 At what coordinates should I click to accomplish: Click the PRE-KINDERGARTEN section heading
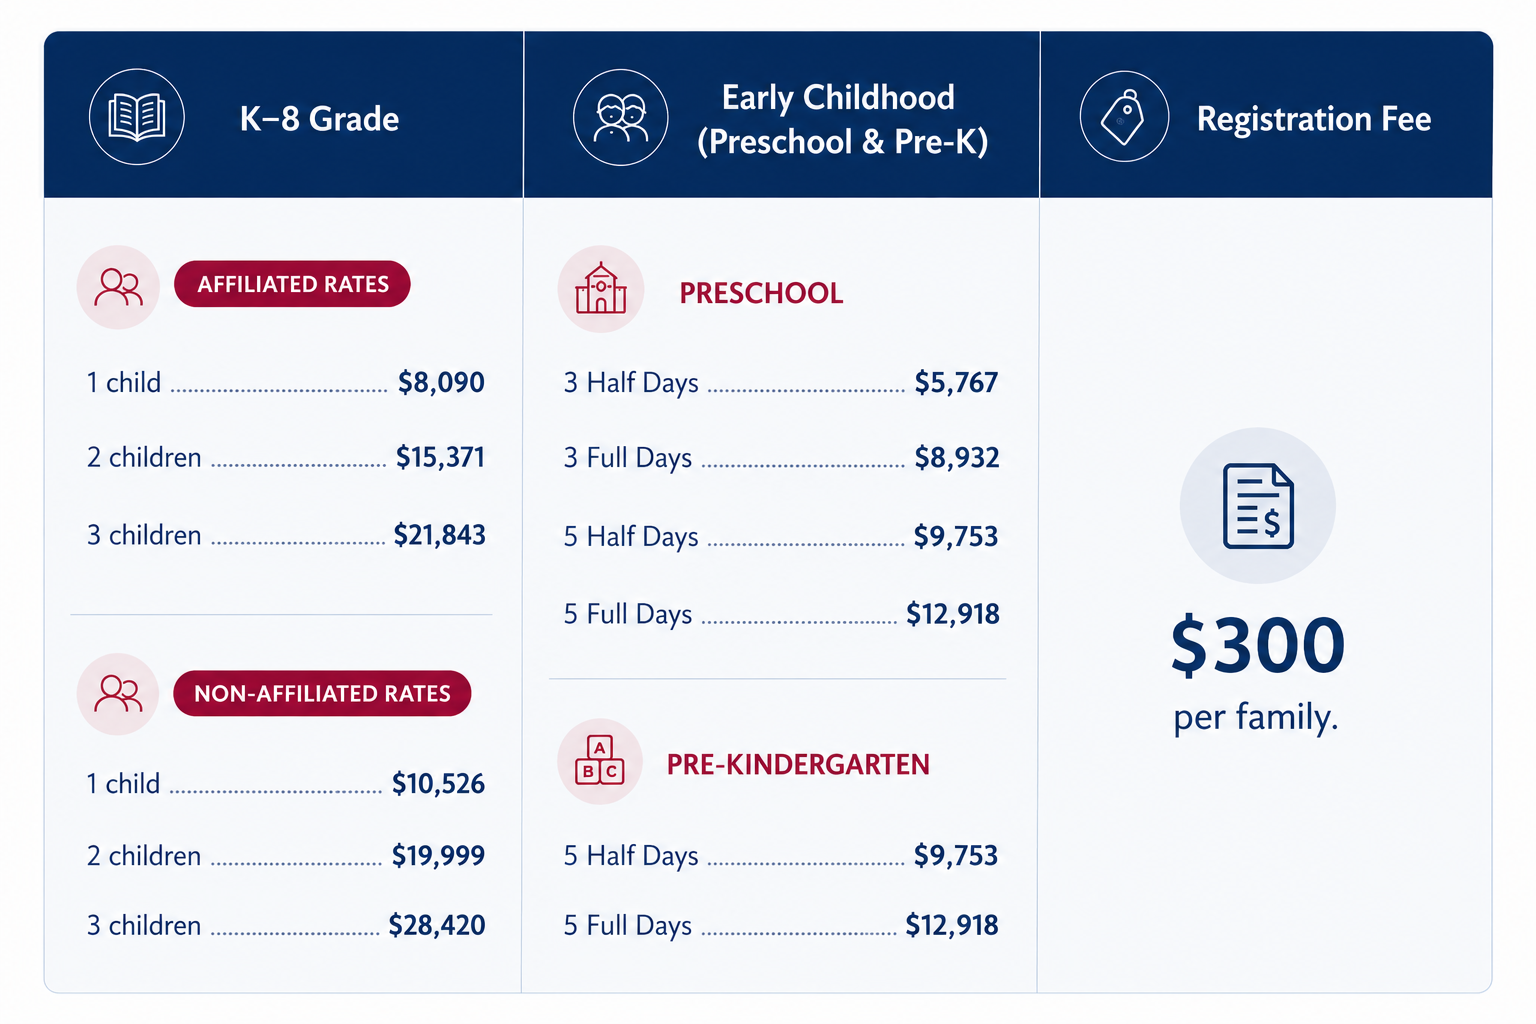pyautogui.click(x=798, y=764)
